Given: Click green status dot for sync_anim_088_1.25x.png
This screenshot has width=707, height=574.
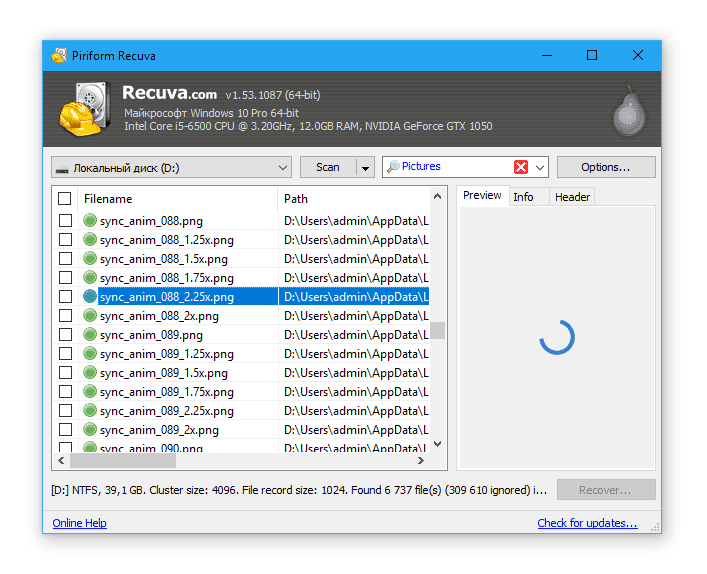Looking at the screenshot, I should [x=90, y=239].
